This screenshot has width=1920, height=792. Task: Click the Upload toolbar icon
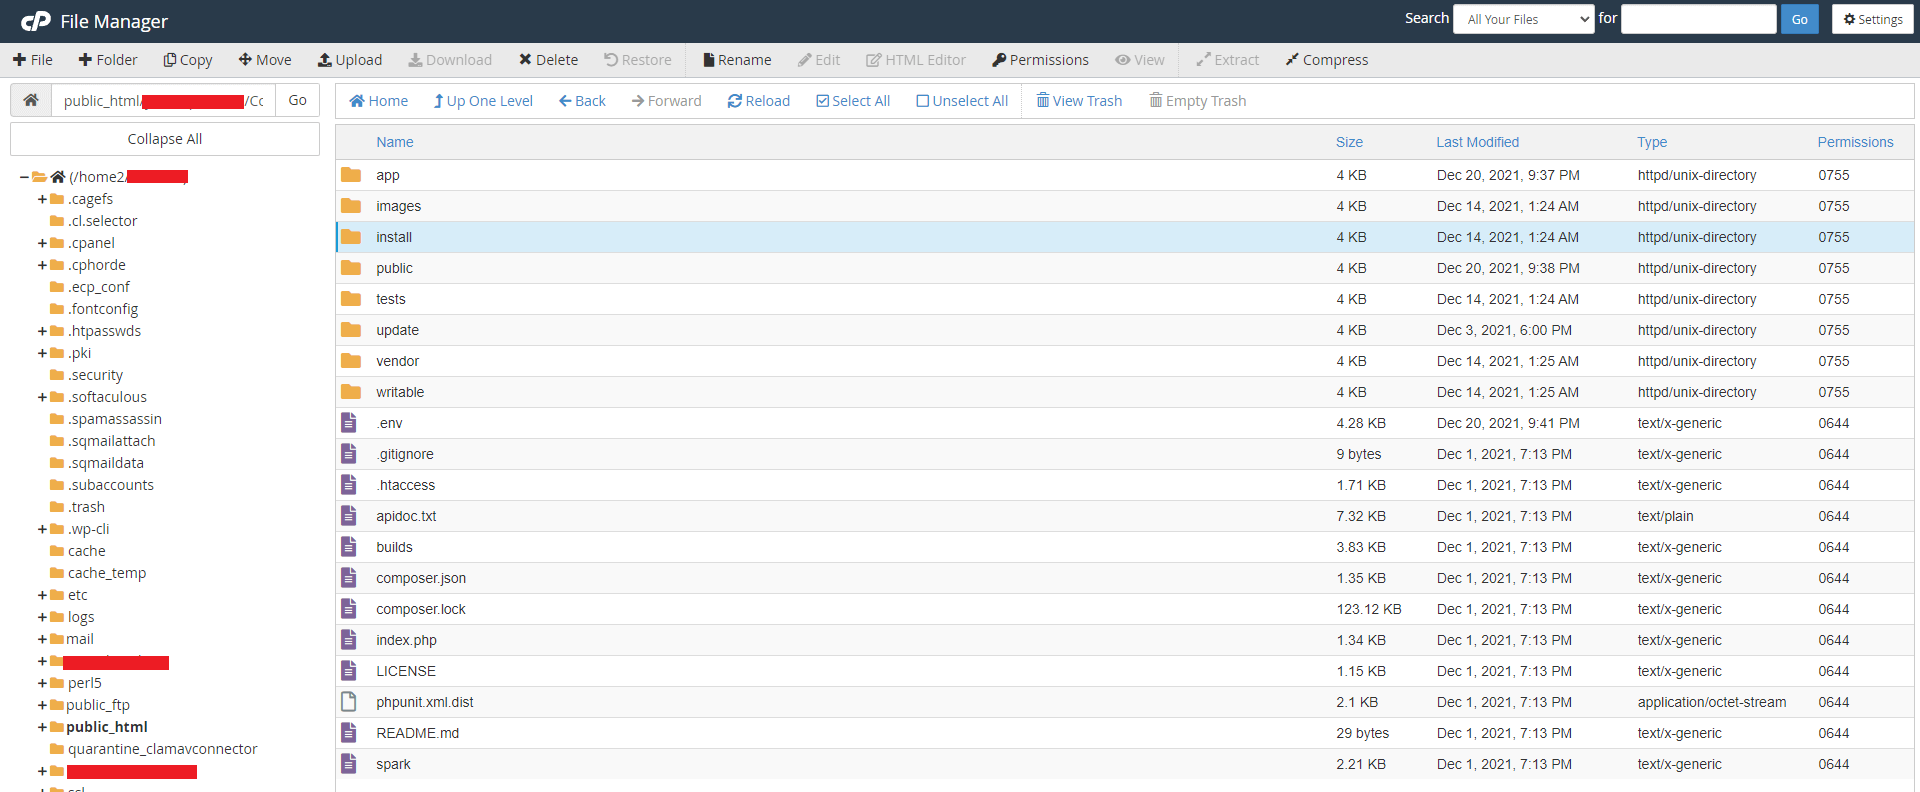325,60
